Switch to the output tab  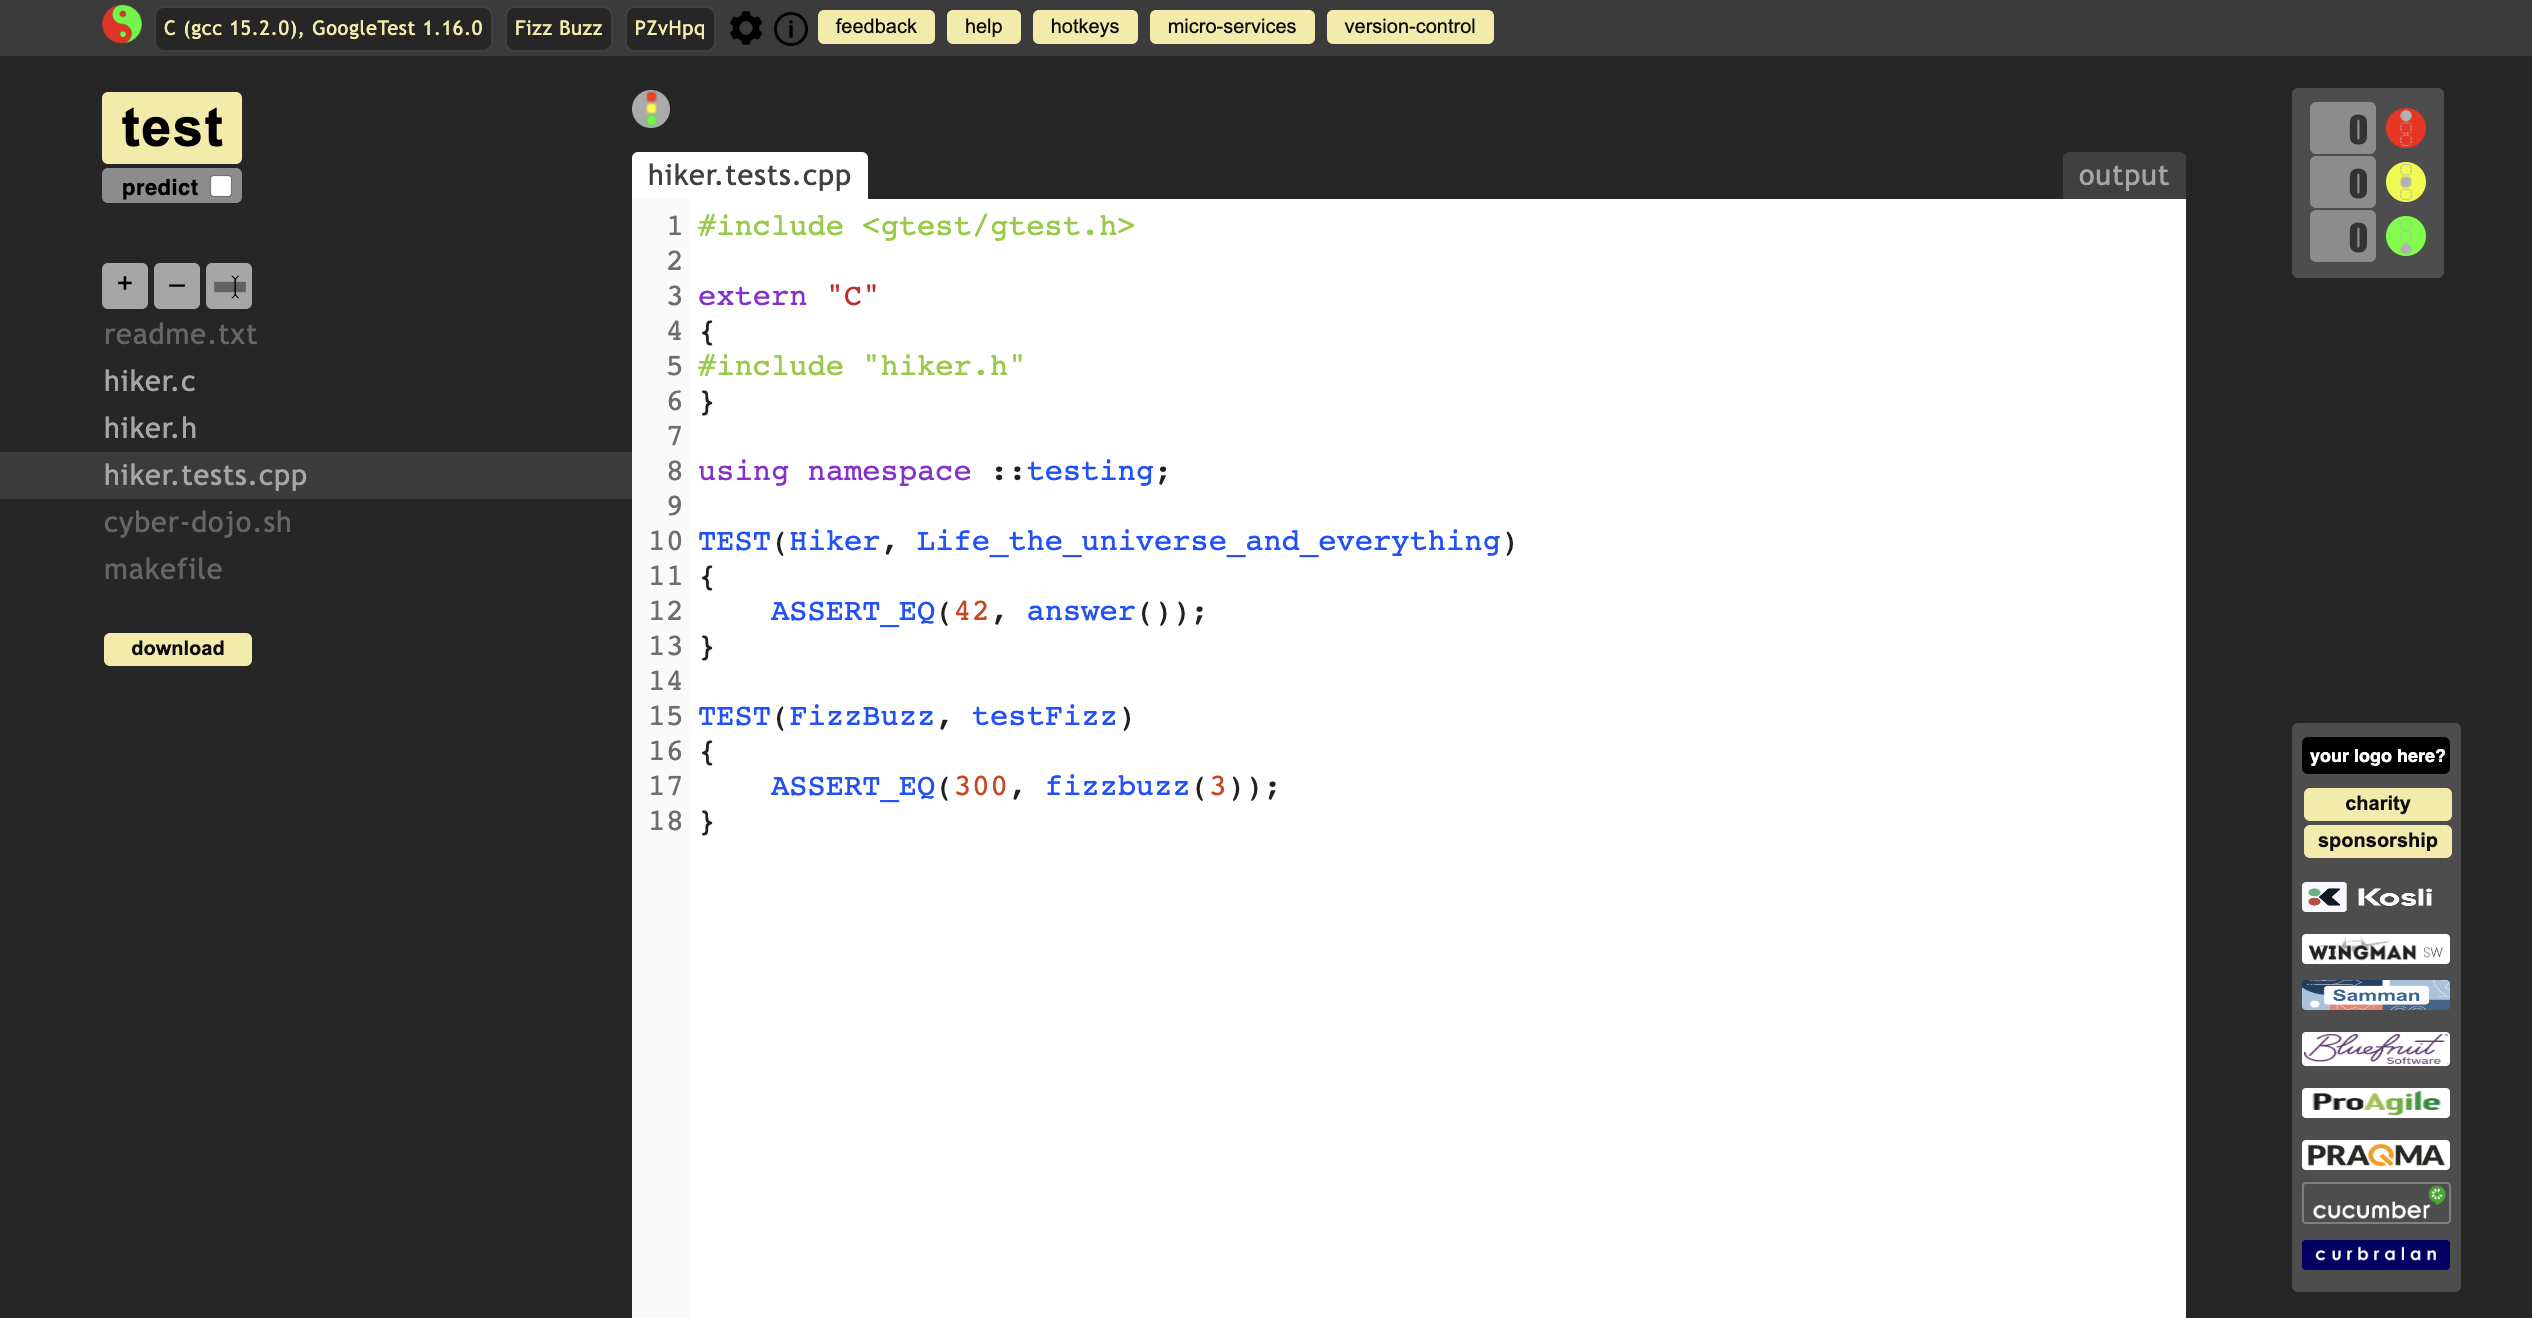pyautogui.click(x=2123, y=176)
